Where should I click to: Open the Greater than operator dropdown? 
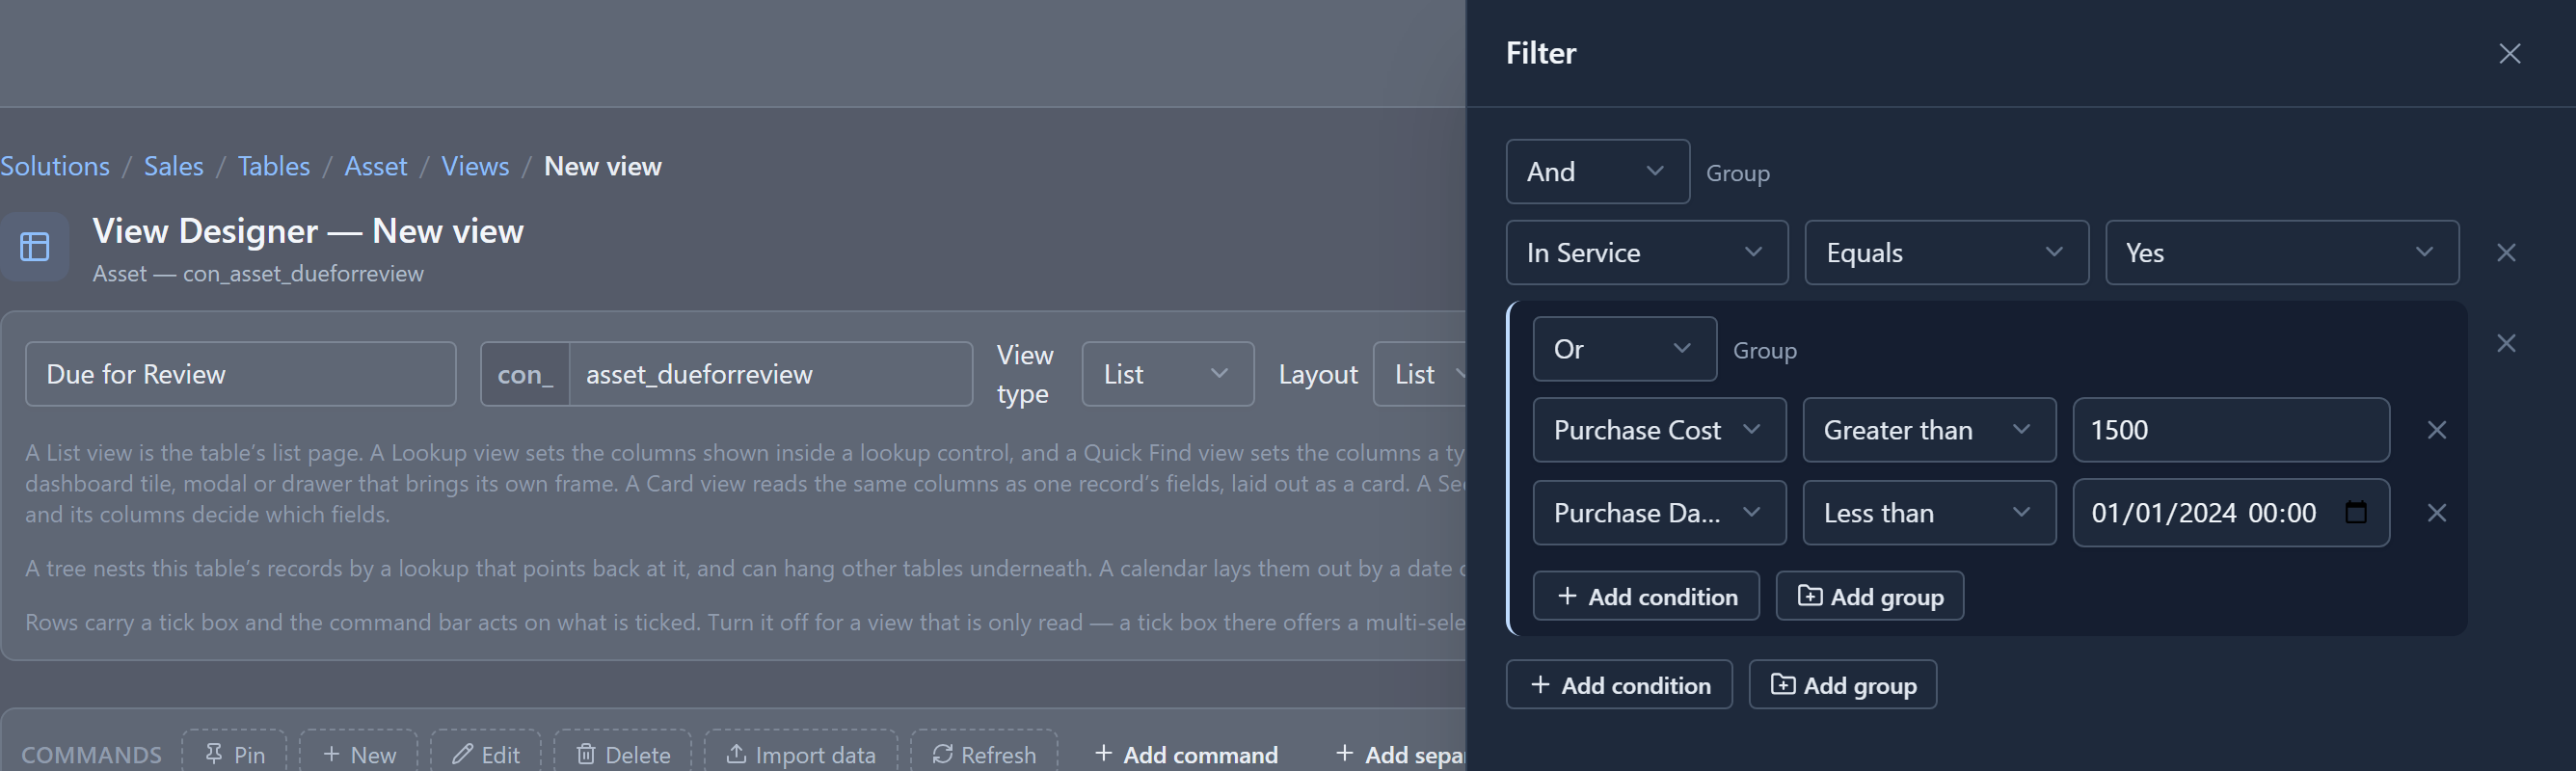coord(1928,430)
